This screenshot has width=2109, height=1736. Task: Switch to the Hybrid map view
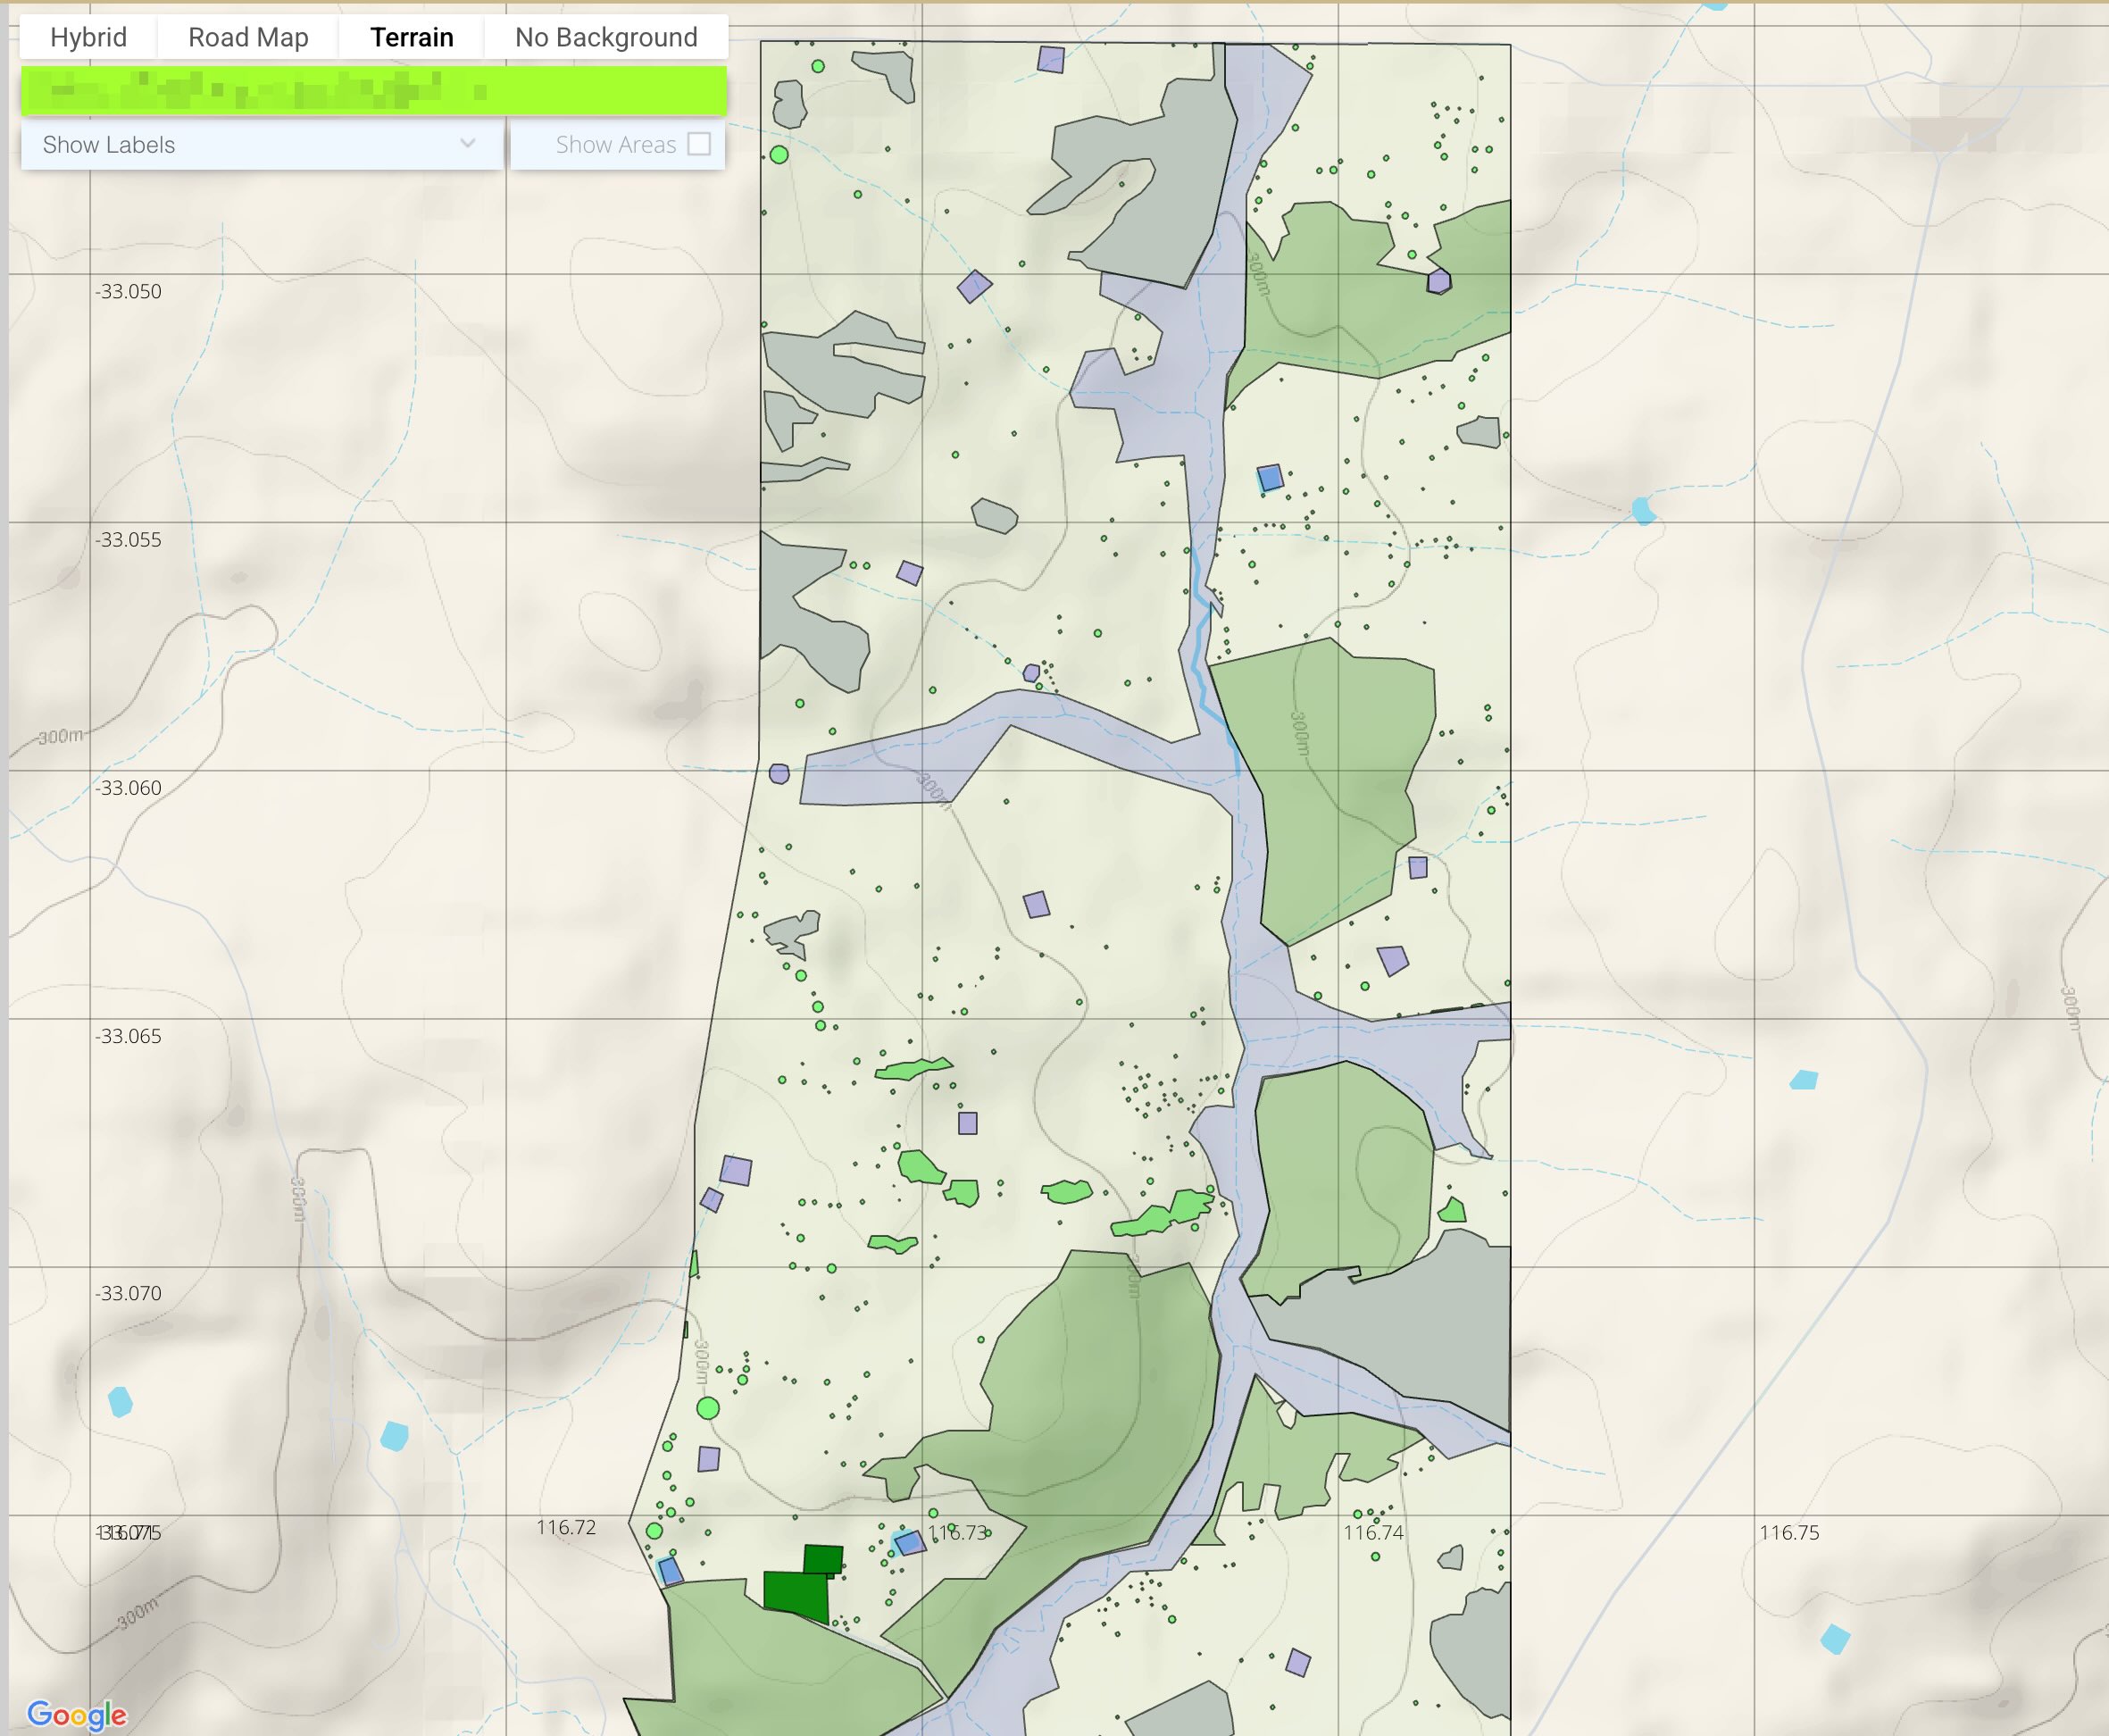[x=88, y=37]
